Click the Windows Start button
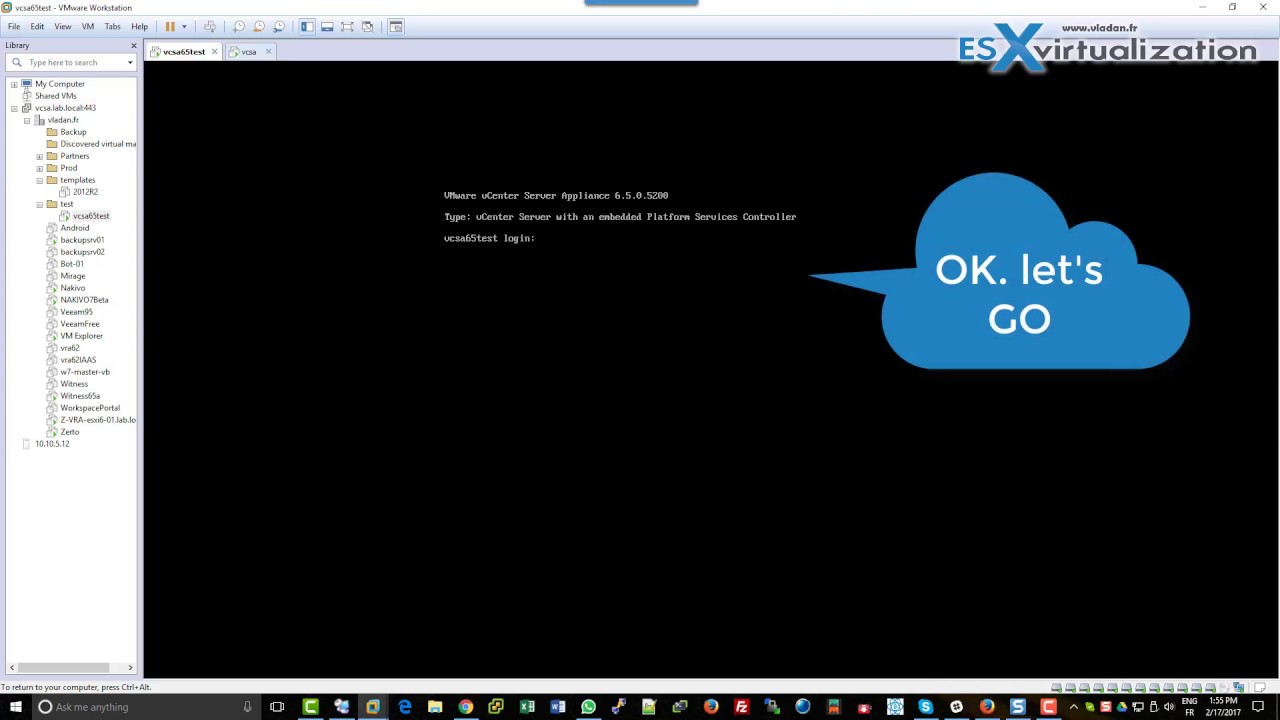 click(x=15, y=707)
